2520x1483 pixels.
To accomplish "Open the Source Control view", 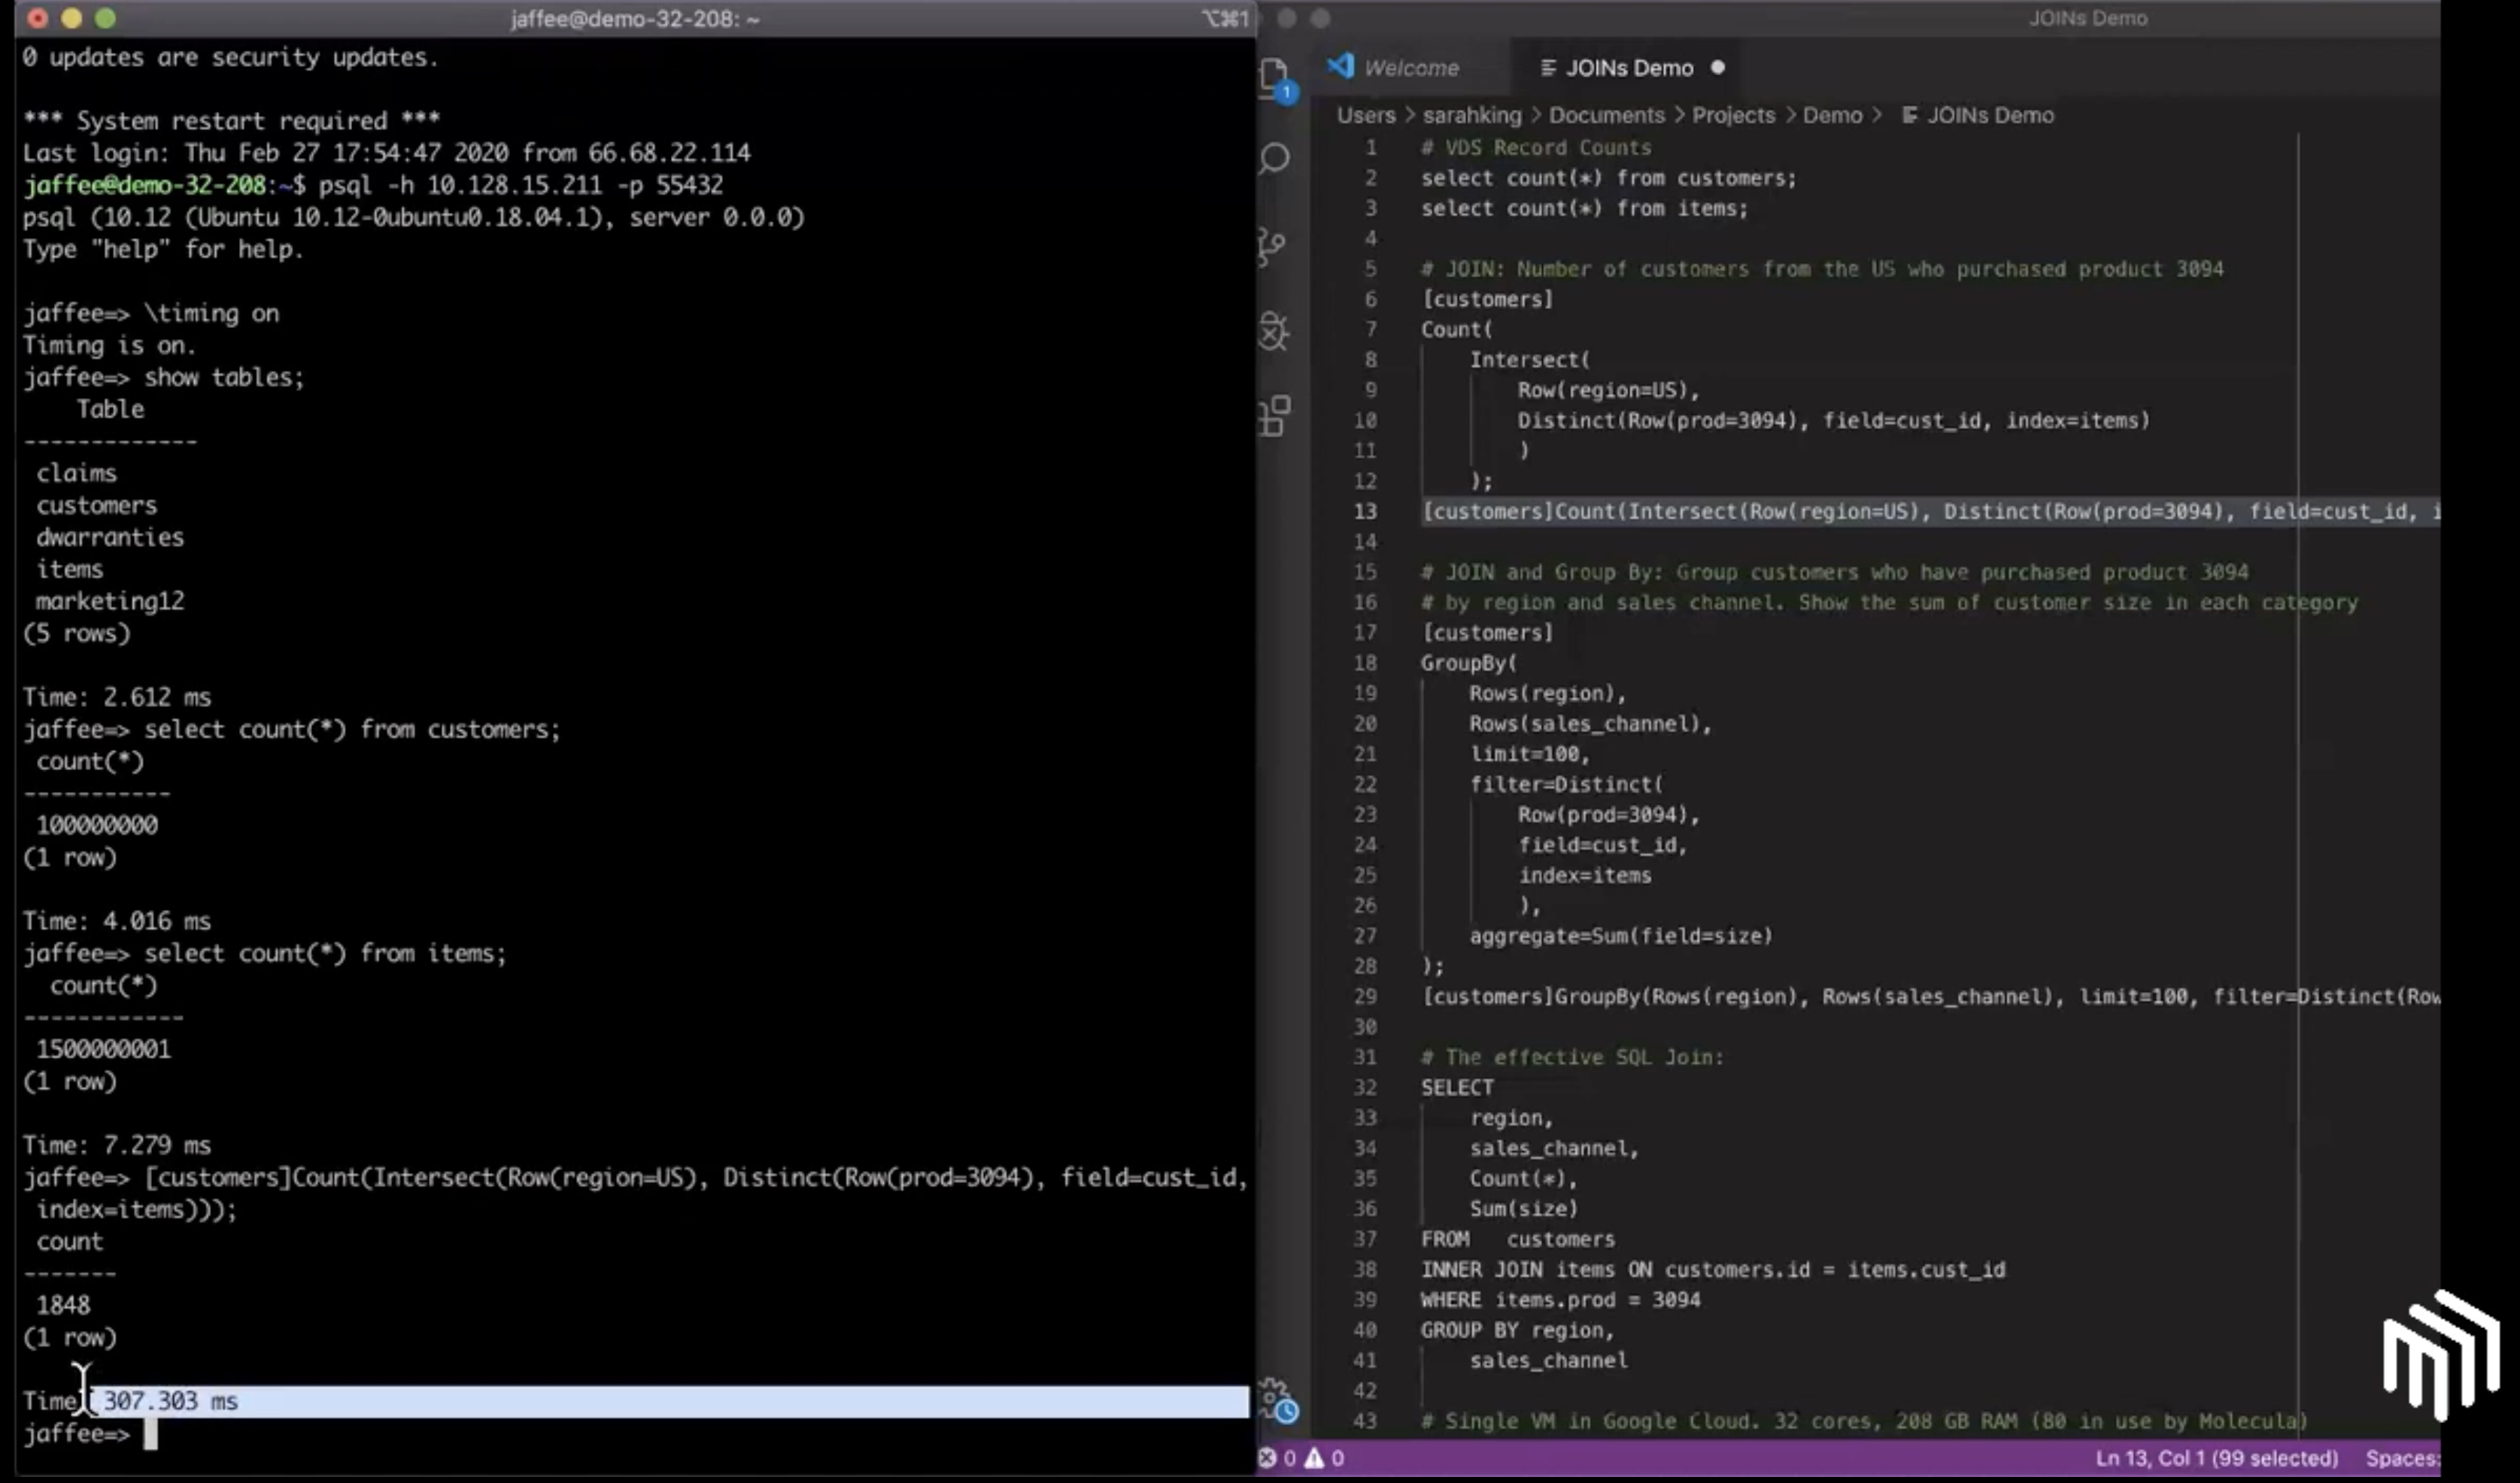I will pos(1273,245).
